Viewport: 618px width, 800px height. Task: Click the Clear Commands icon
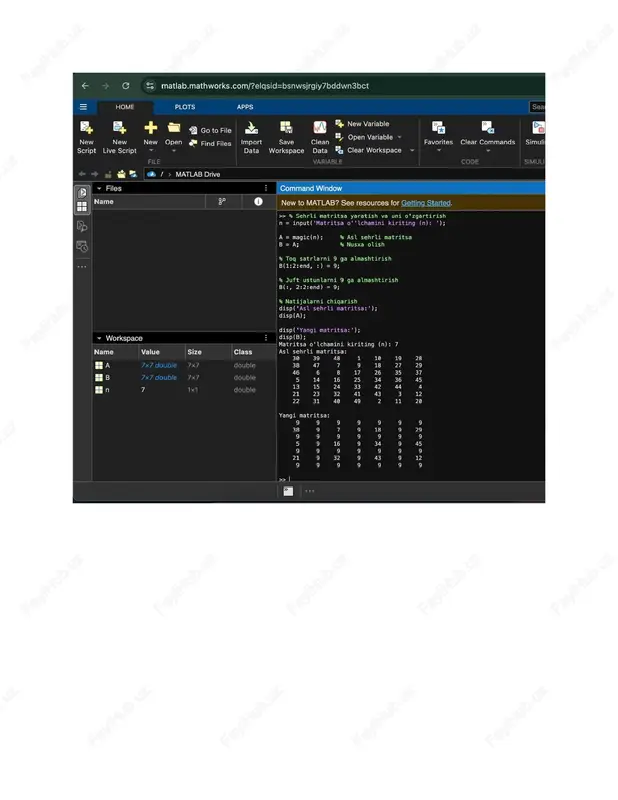click(488, 128)
